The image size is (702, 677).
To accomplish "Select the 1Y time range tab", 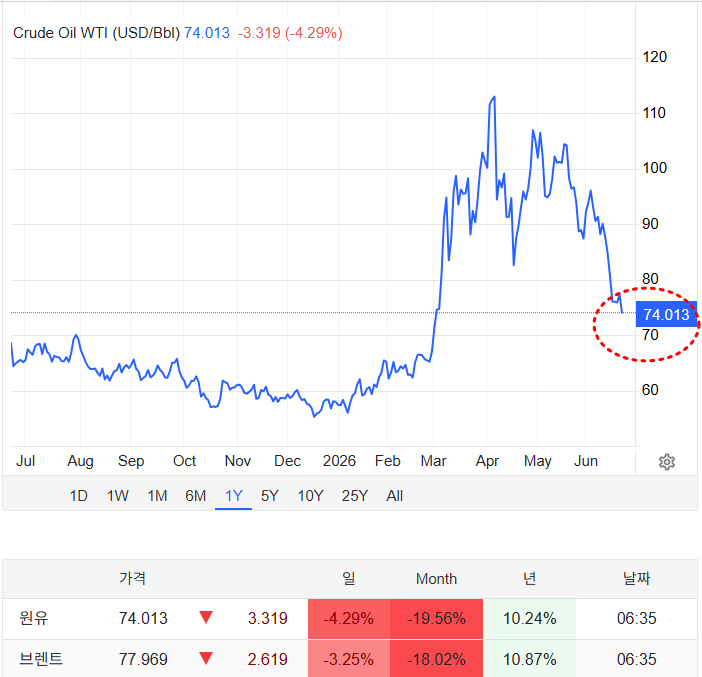I will click(233, 496).
